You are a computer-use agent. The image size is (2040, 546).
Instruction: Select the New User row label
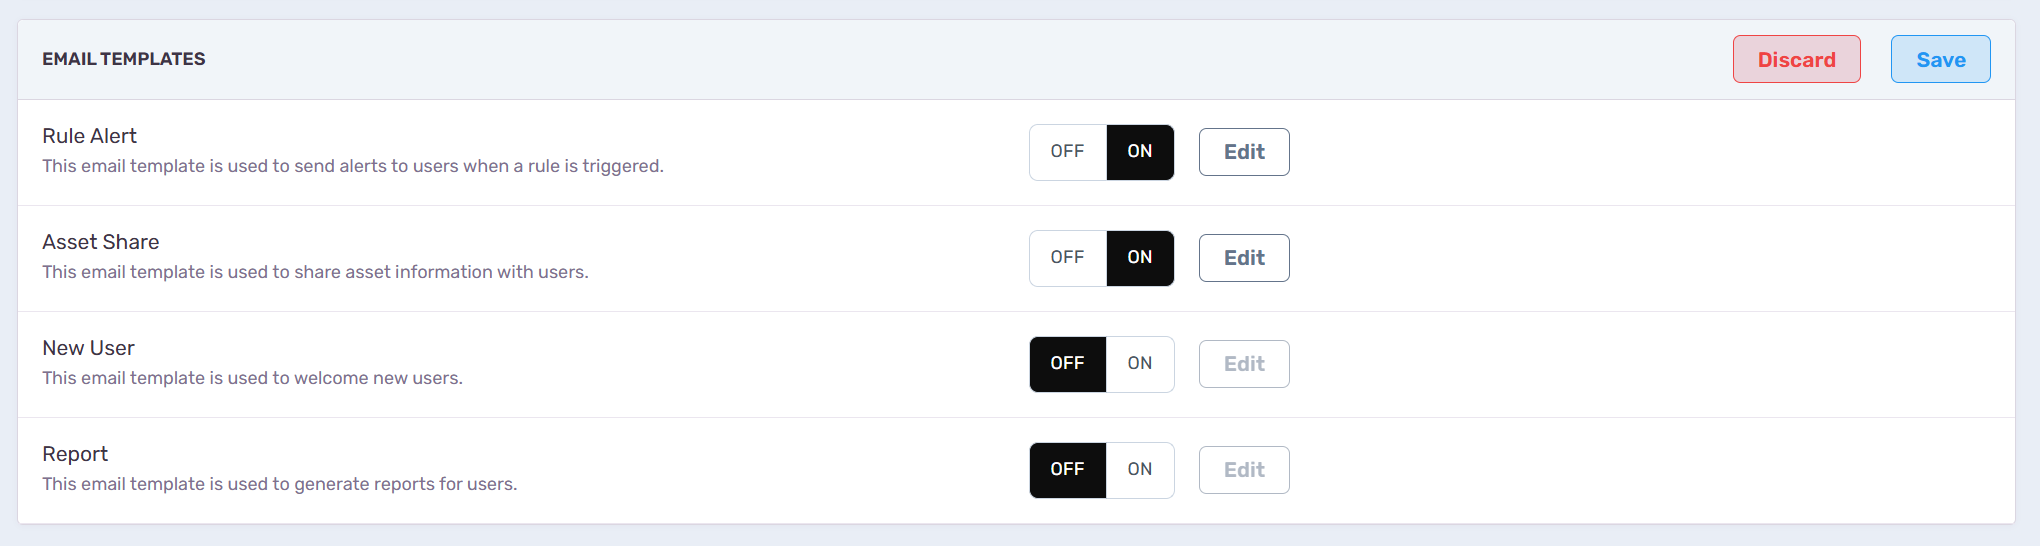coord(88,348)
